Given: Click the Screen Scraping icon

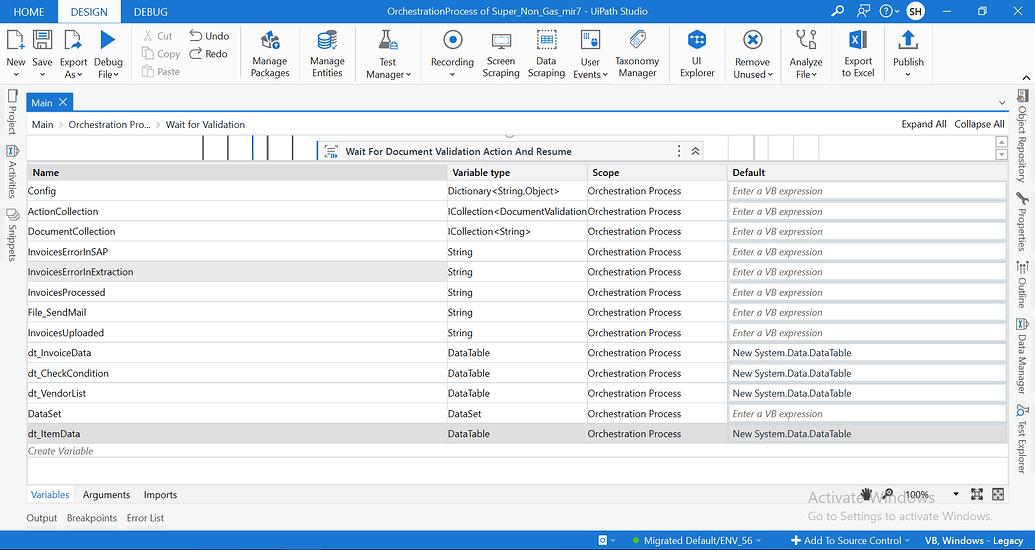Looking at the screenshot, I should pyautogui.click(x=501, y=53).
